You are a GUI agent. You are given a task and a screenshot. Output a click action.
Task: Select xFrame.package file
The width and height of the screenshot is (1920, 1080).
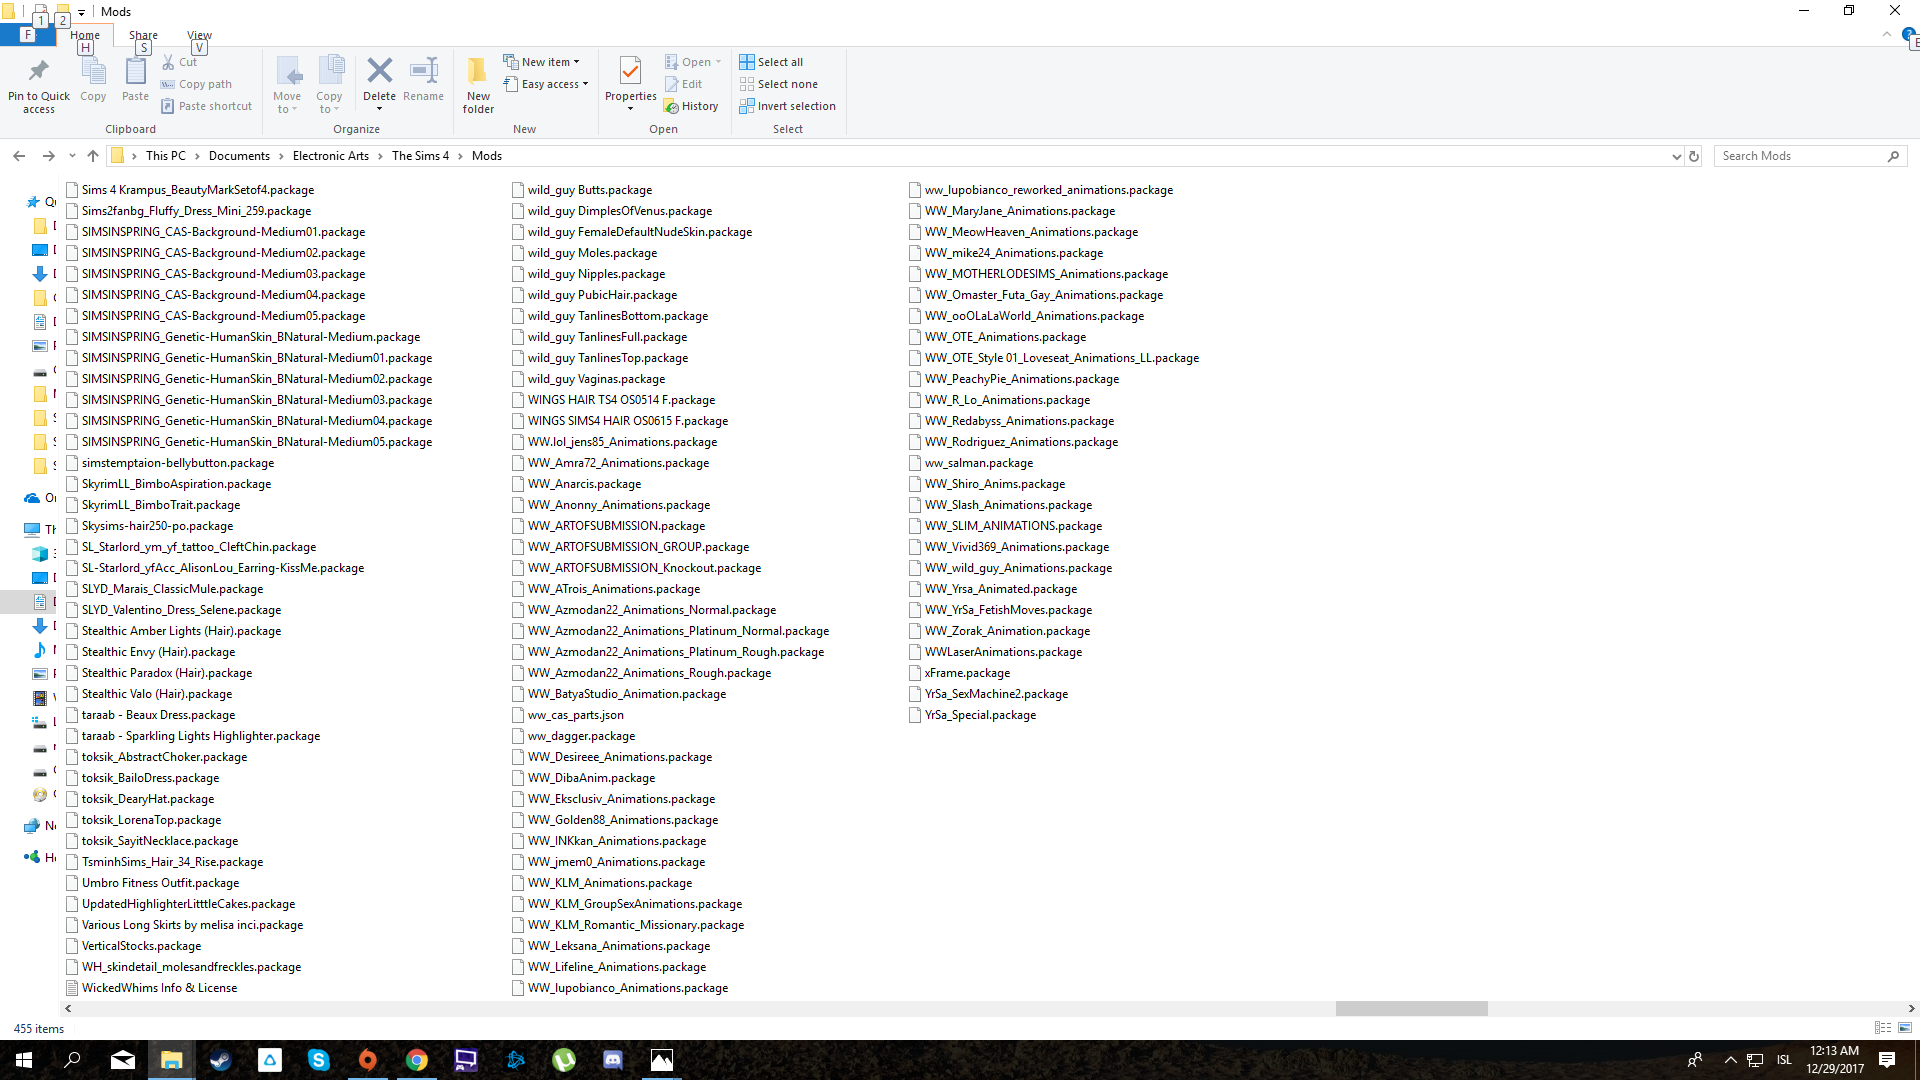[960, 673]
